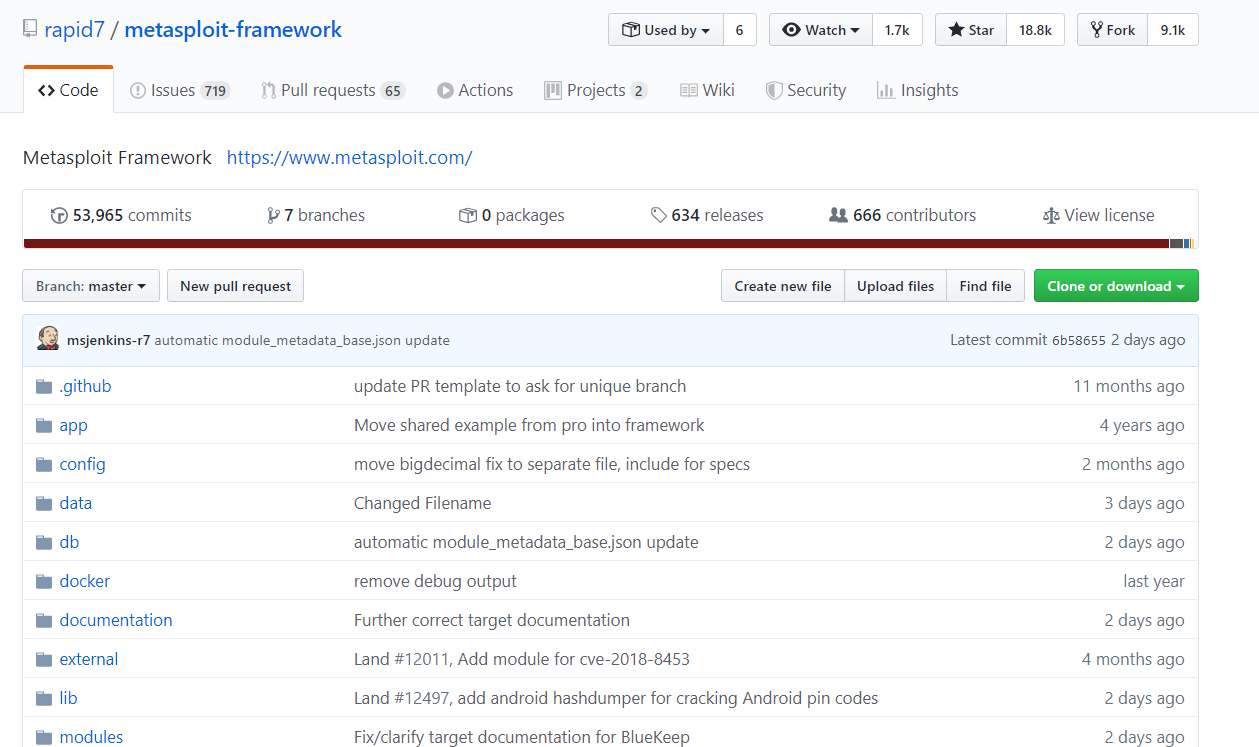This screenshot has height=747, width=1259.
Task: Open the 1.7k watchers count
Action: click(897, 30)
